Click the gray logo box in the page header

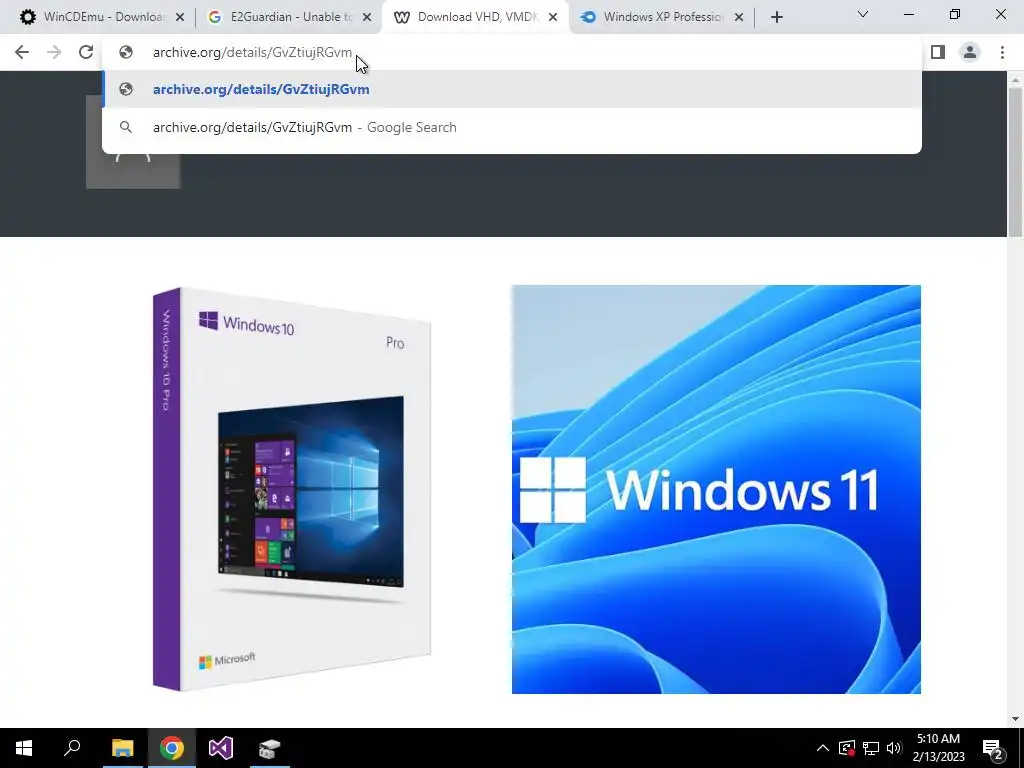133,171
